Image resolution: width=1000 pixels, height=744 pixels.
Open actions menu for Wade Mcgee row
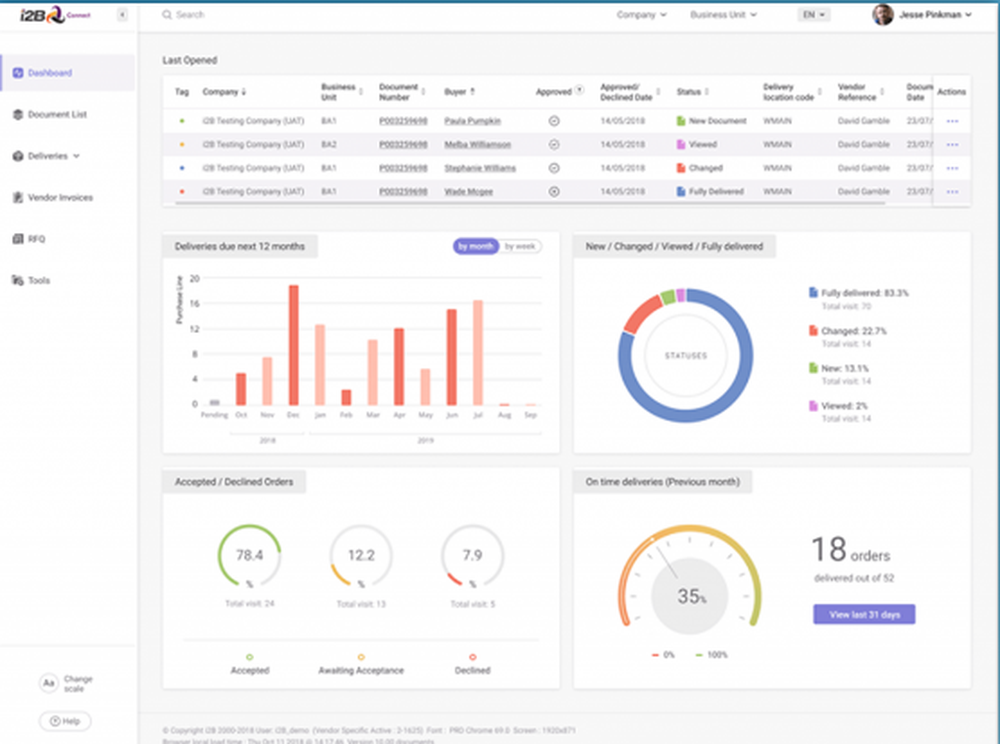pos(952,192)
